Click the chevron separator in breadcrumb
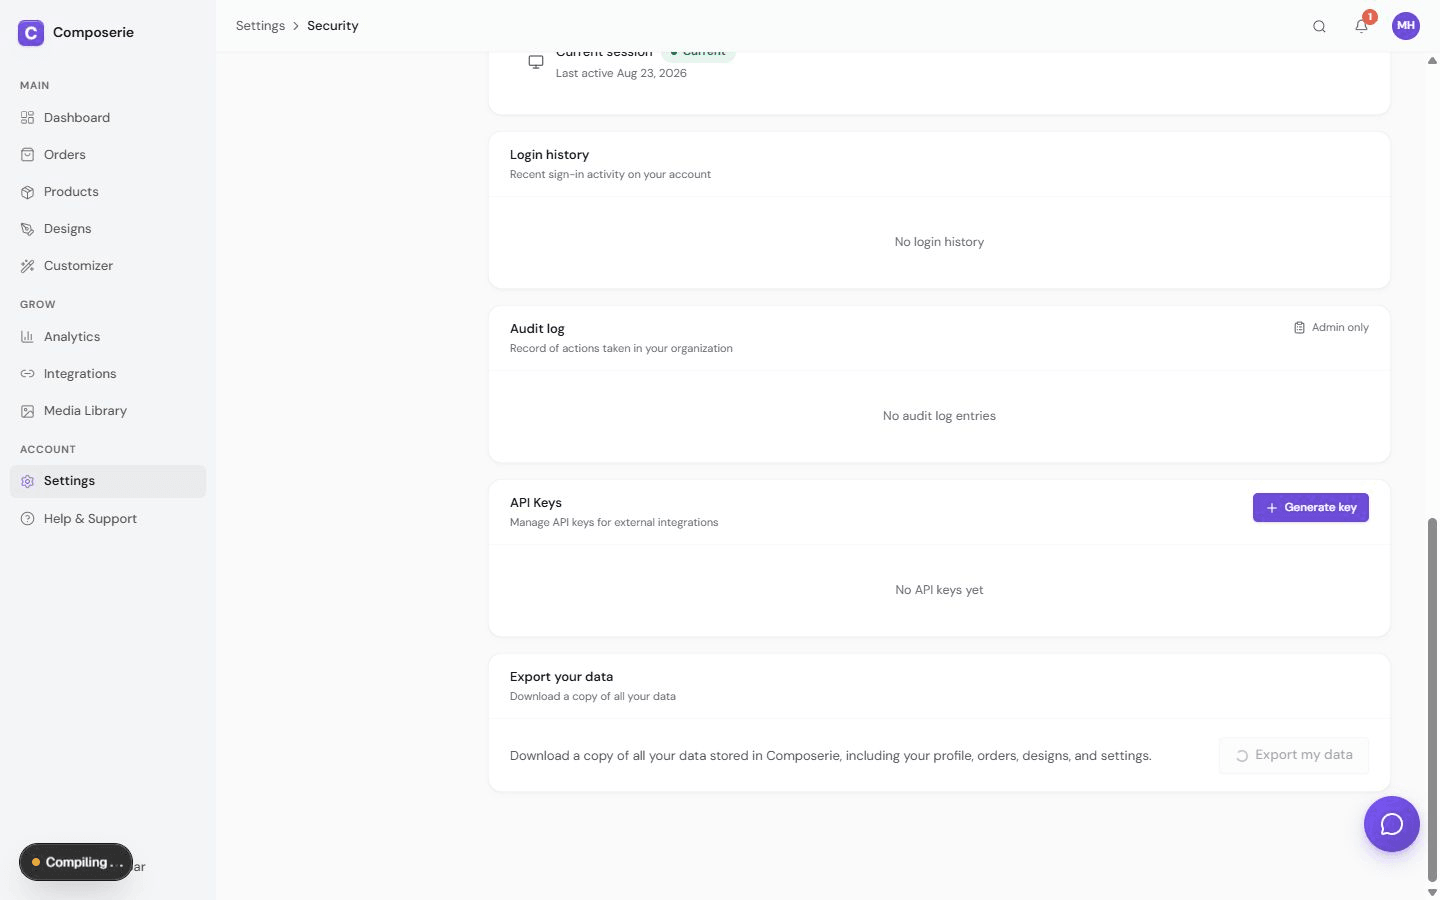1440x900 pixels. (x=296, y=26)
